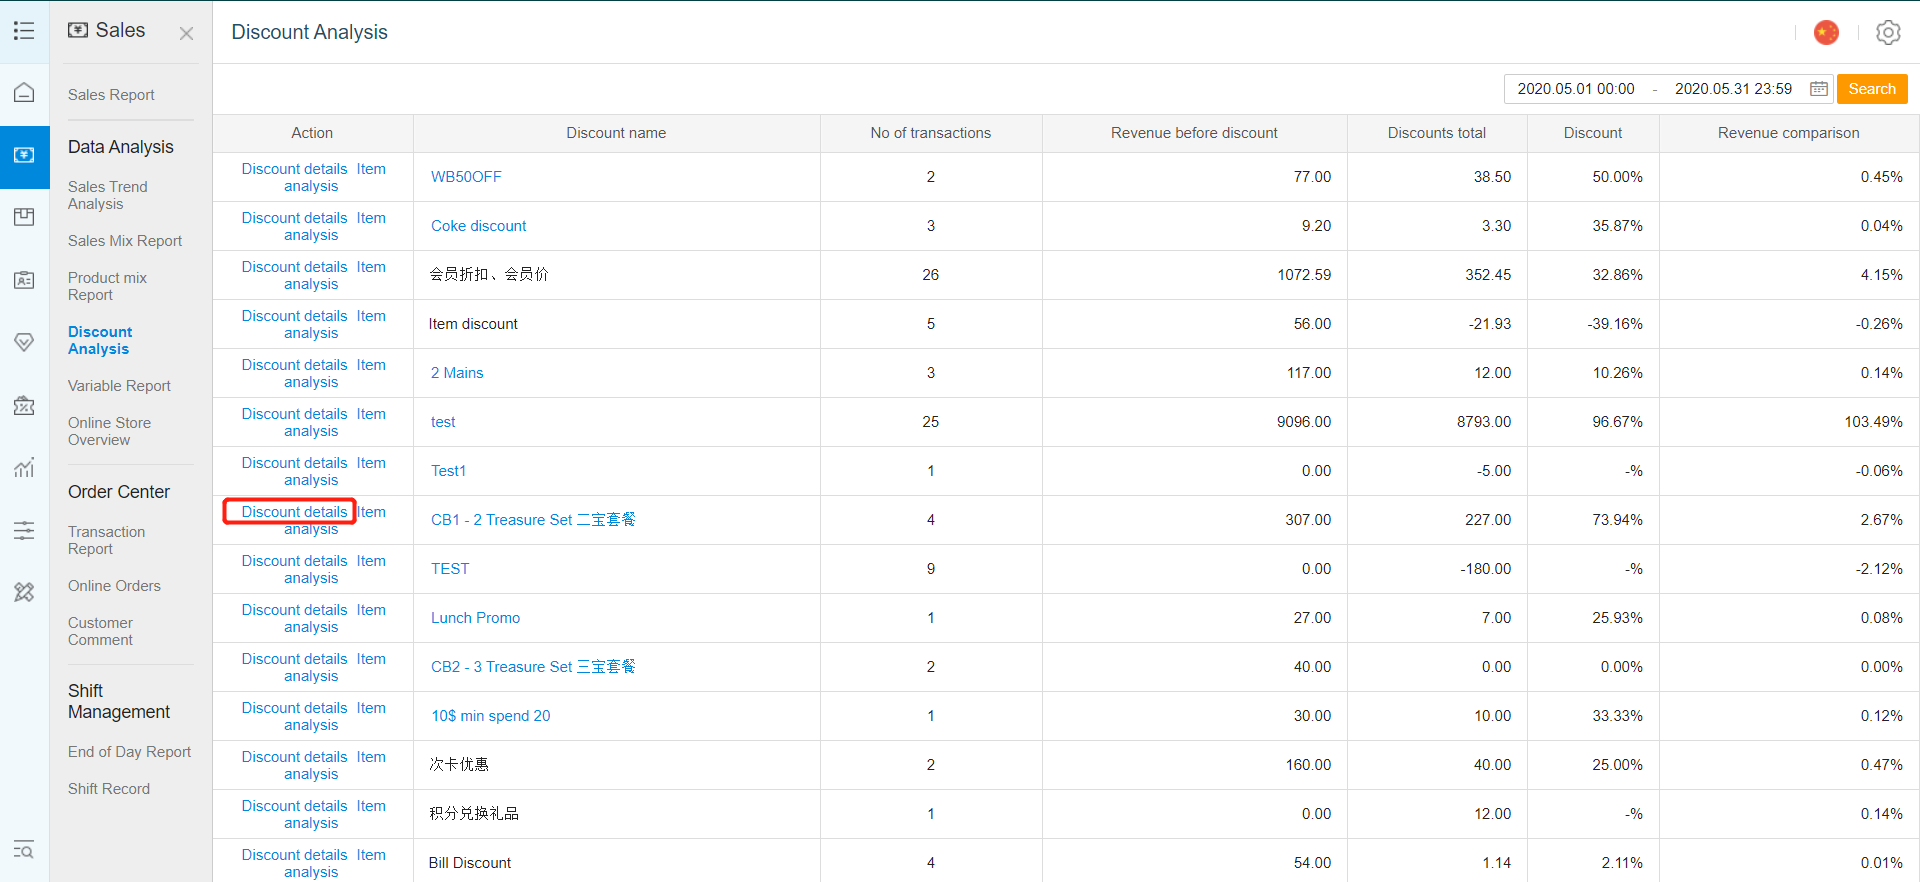1920x882 pixels.
Task: Switch language using the China flag icon
Action: coord(1826,33)
